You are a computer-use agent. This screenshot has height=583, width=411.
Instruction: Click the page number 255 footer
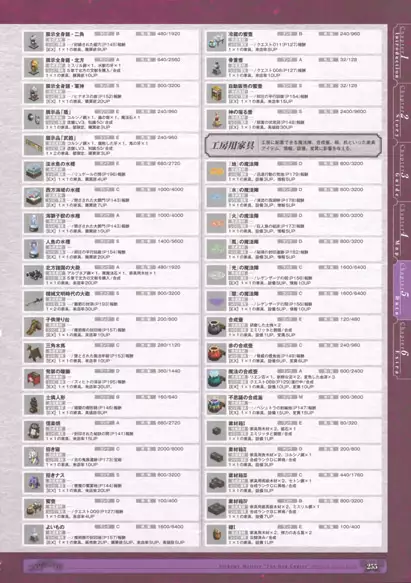(x=372, y=566)
